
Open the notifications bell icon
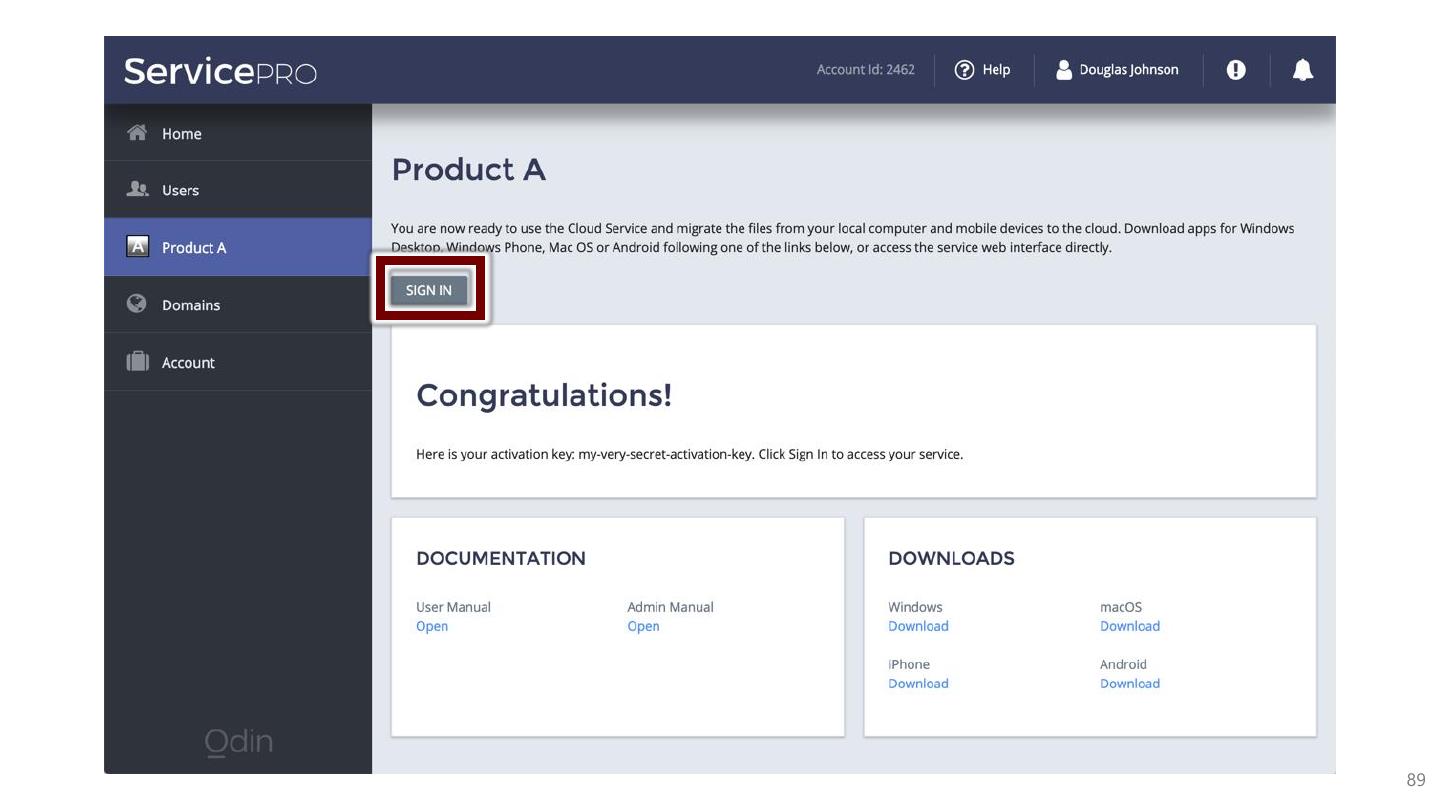tap(1302, 70)
